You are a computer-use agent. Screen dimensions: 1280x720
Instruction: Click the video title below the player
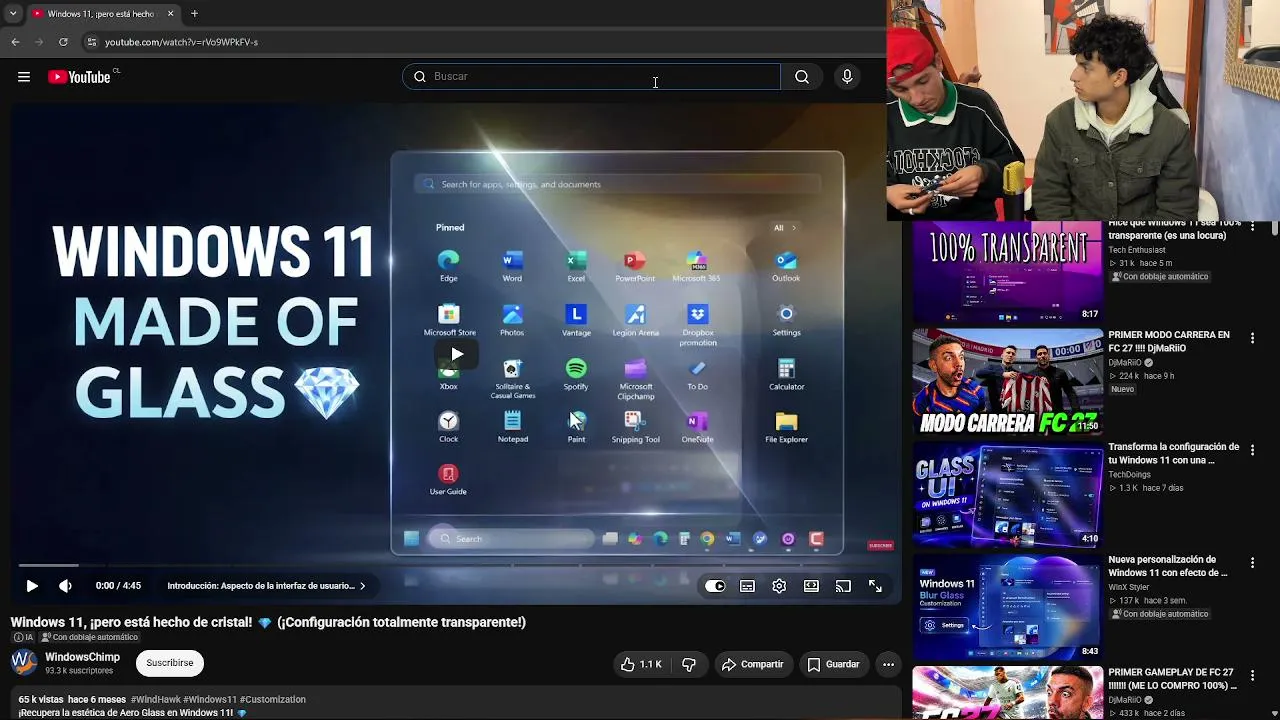(268, 622)
